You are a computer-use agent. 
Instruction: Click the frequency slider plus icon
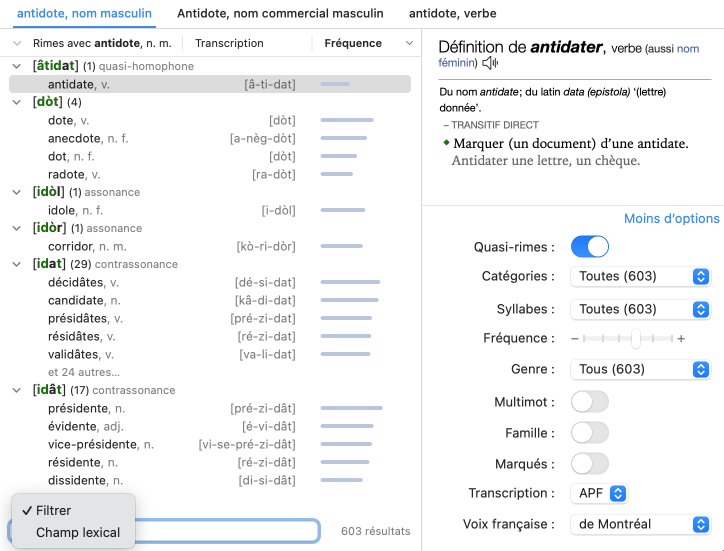(682, 339)
